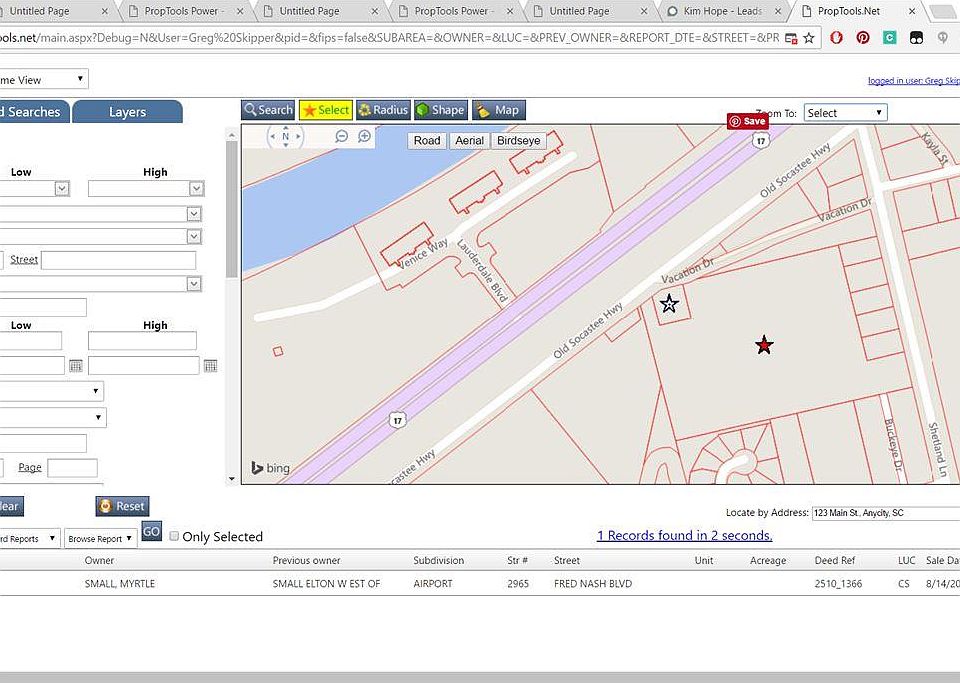Close the Kim Hope - Leads tab
The width and height of the screenshot is (960, 683).
click(778, 11)
